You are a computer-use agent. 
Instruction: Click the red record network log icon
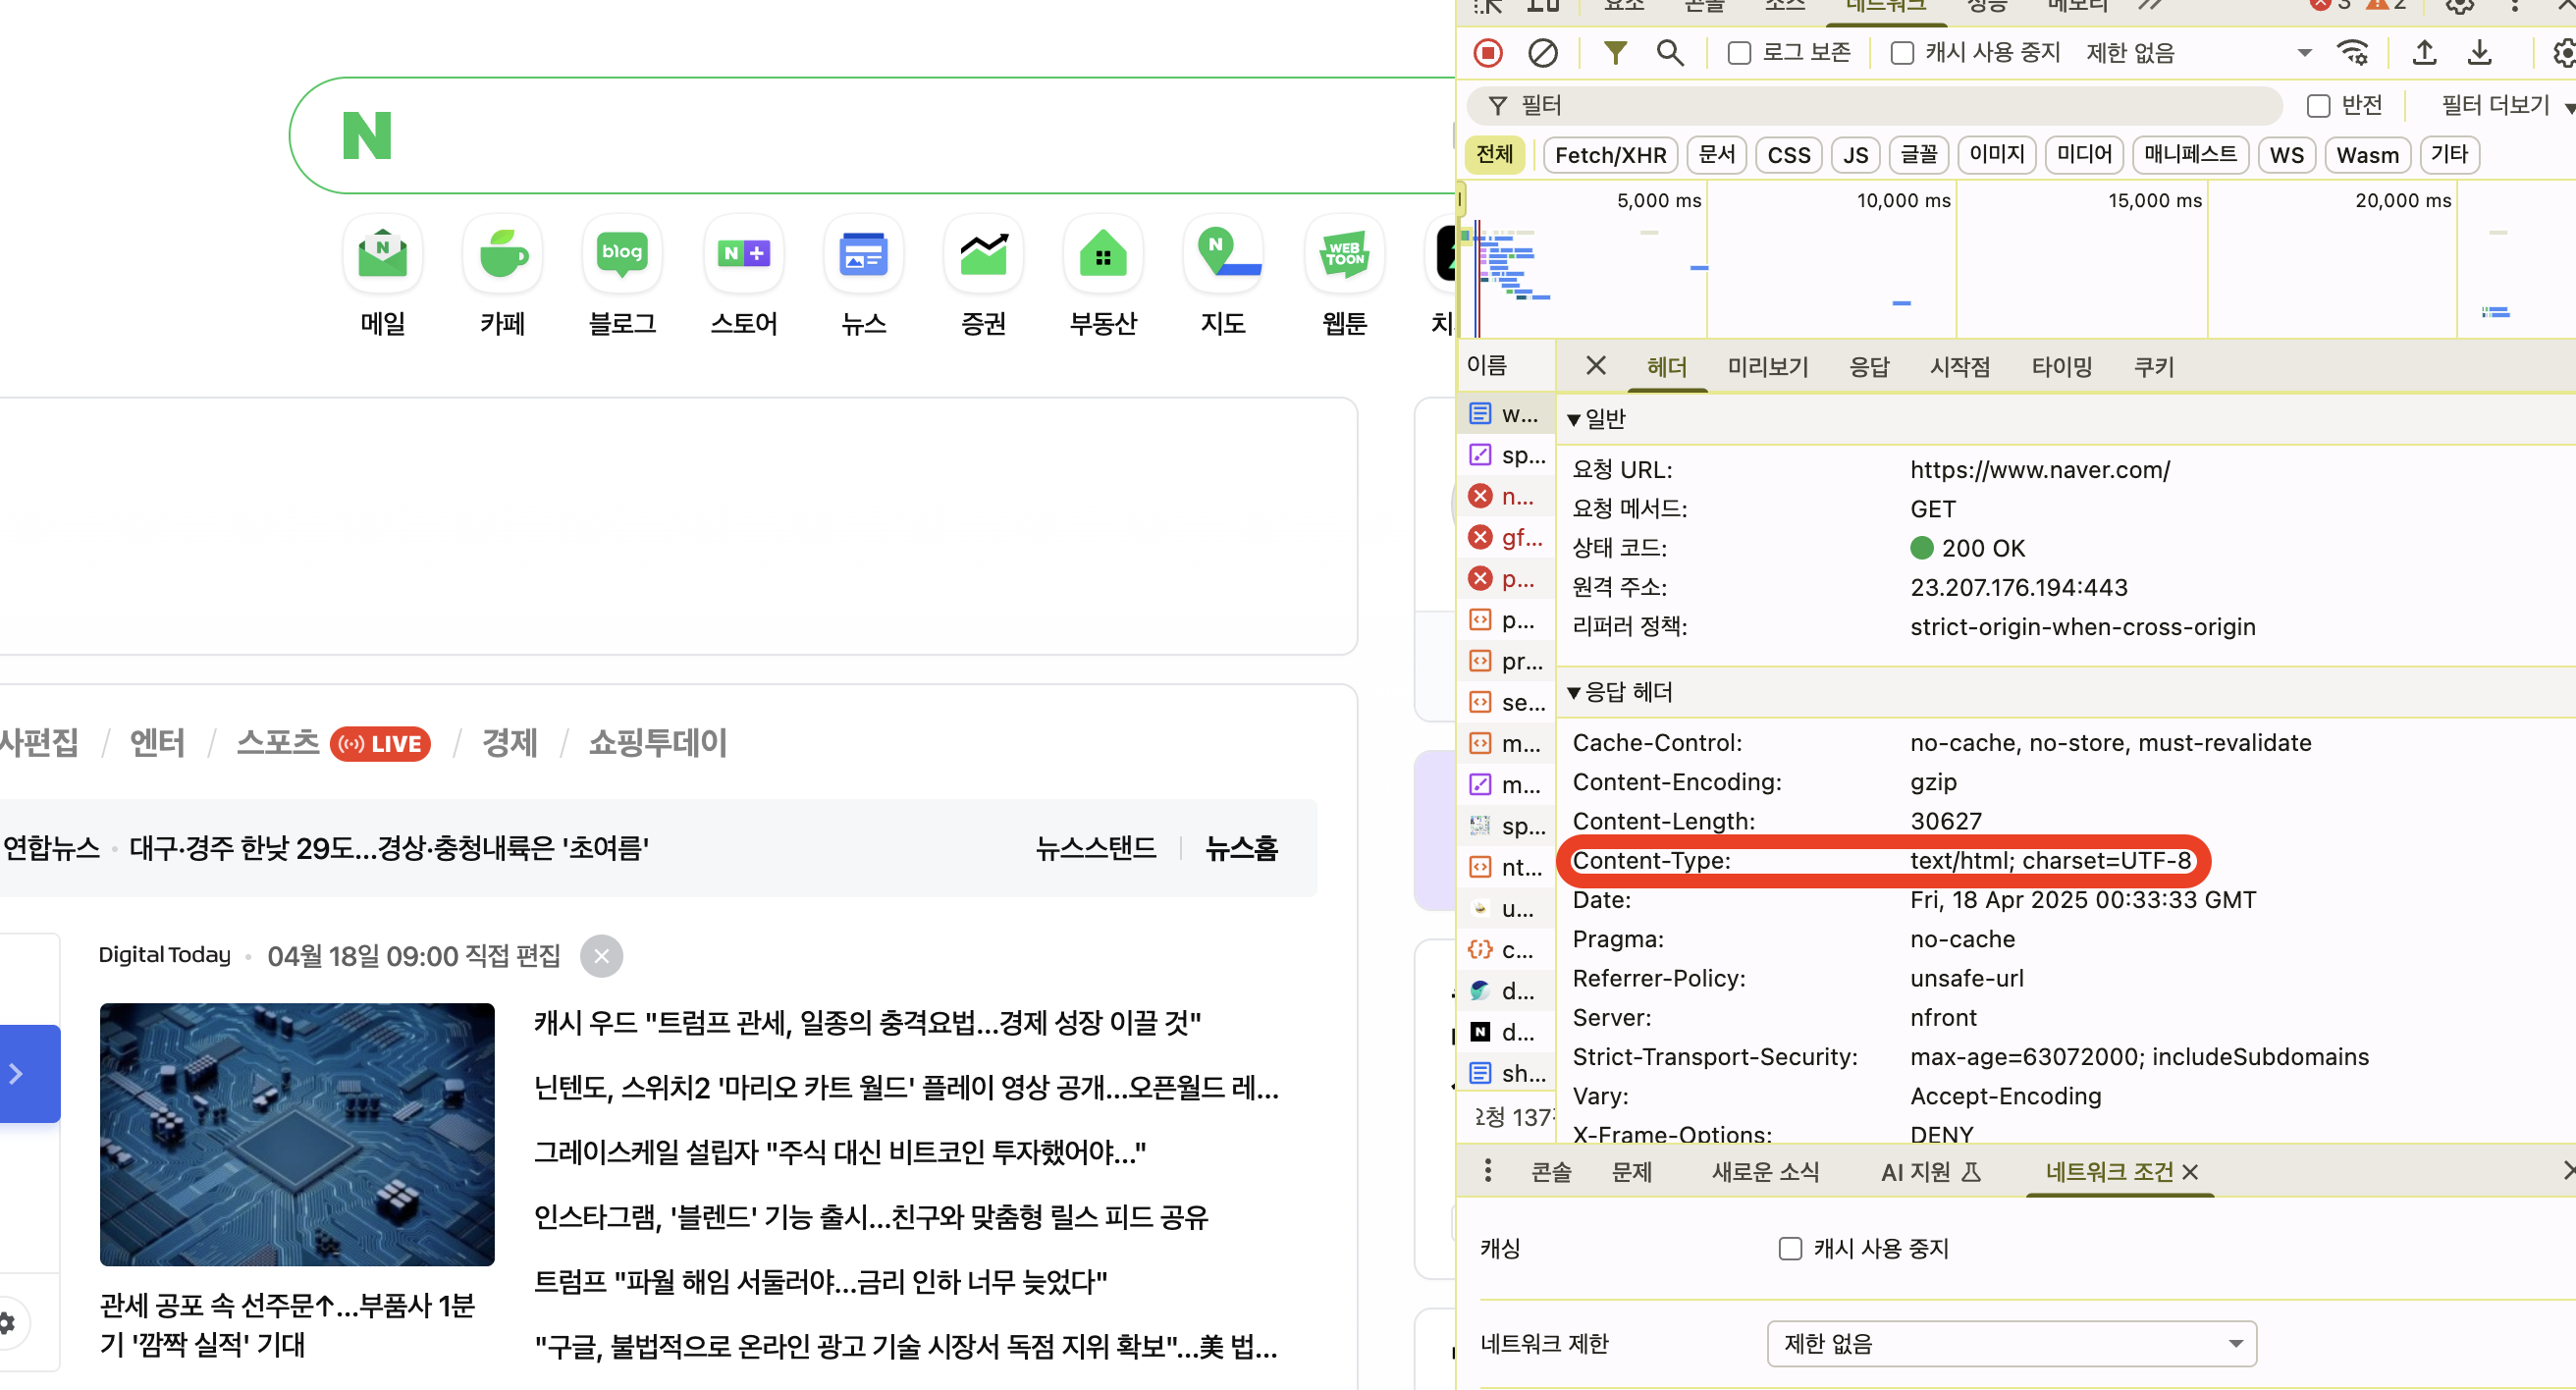click(1488, 52)
